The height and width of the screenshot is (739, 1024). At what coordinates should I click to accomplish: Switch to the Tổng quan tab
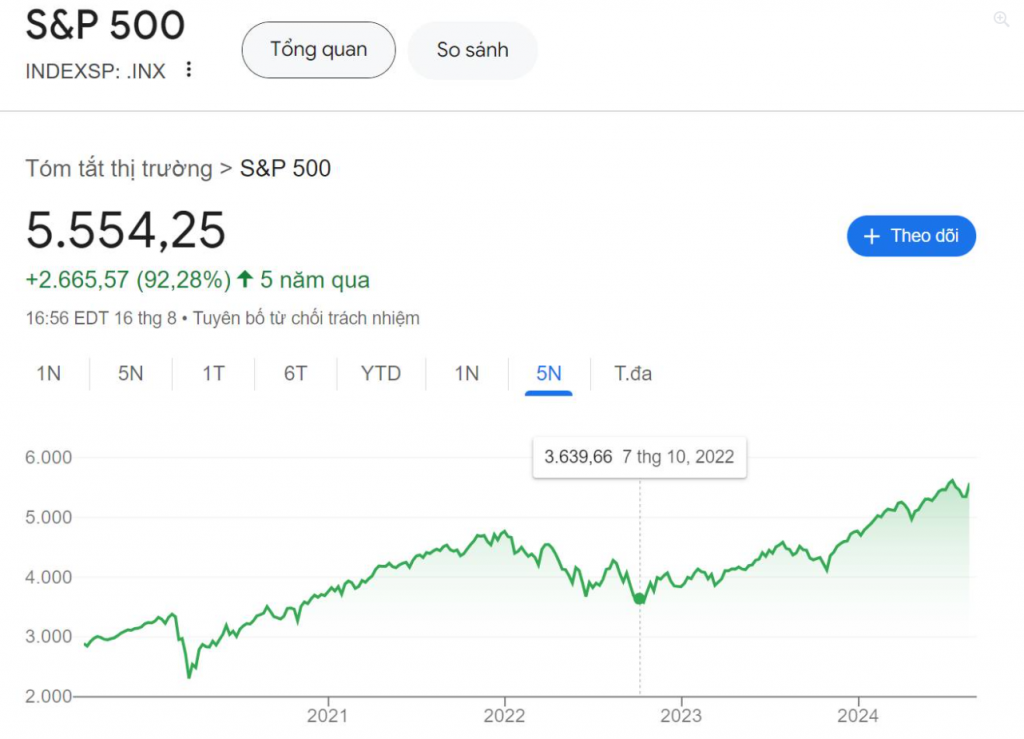(x=318, y=50)
